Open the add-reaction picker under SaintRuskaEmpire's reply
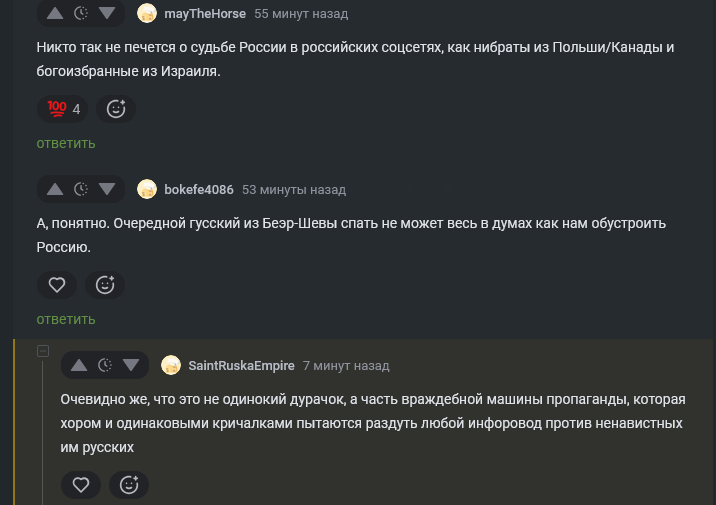The width and height of the screenshot is (716, 505). pyautogui.click(x=129, y=485)
